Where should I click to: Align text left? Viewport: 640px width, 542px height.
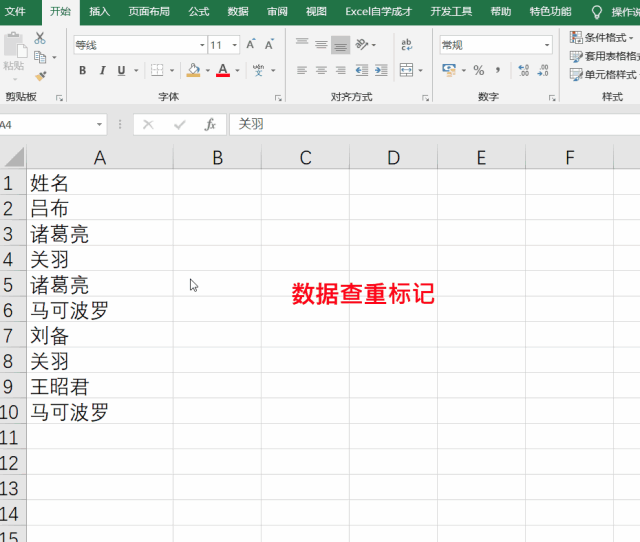(x=302, y=70)
